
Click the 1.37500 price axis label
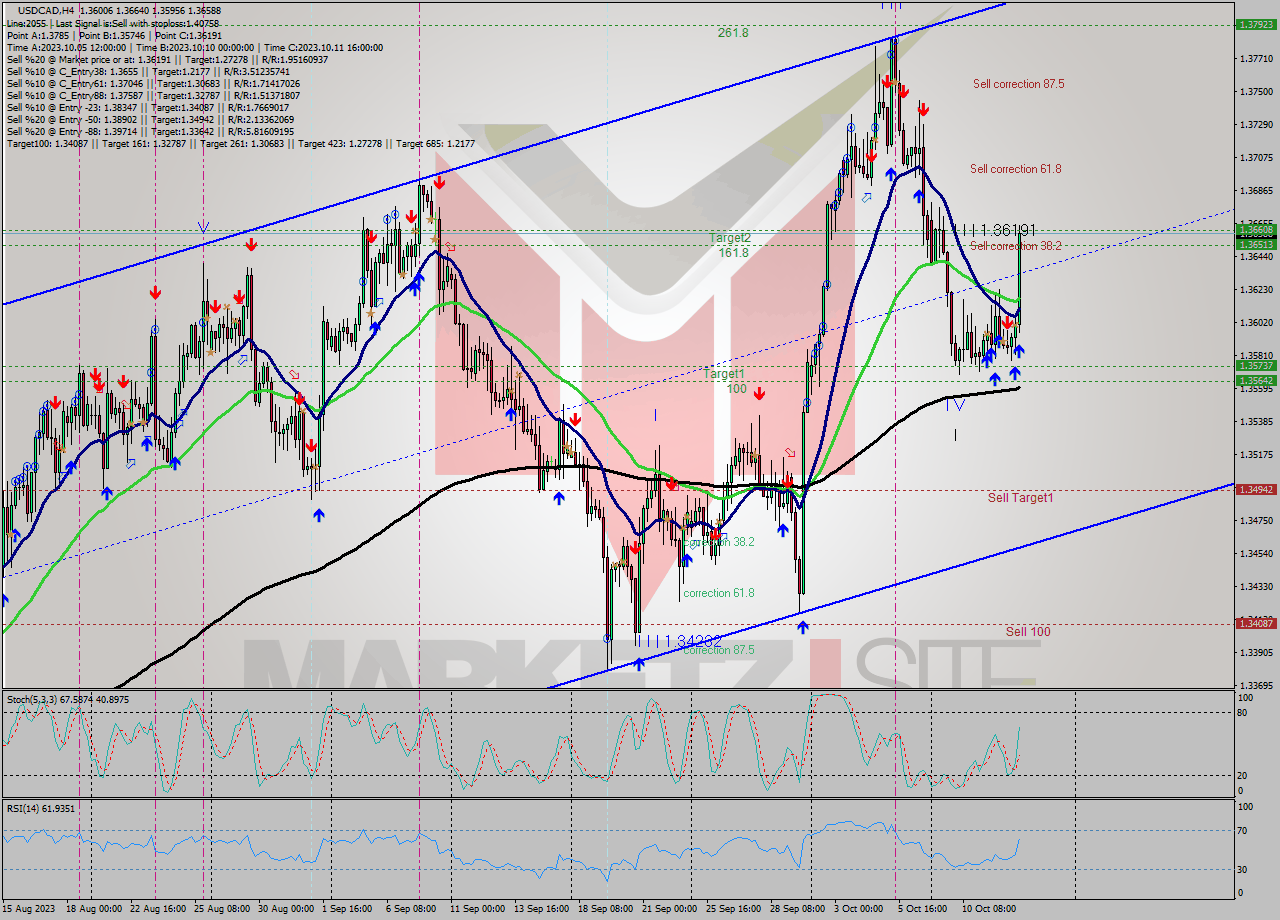pyautogui.click(x=1256, y=92)
